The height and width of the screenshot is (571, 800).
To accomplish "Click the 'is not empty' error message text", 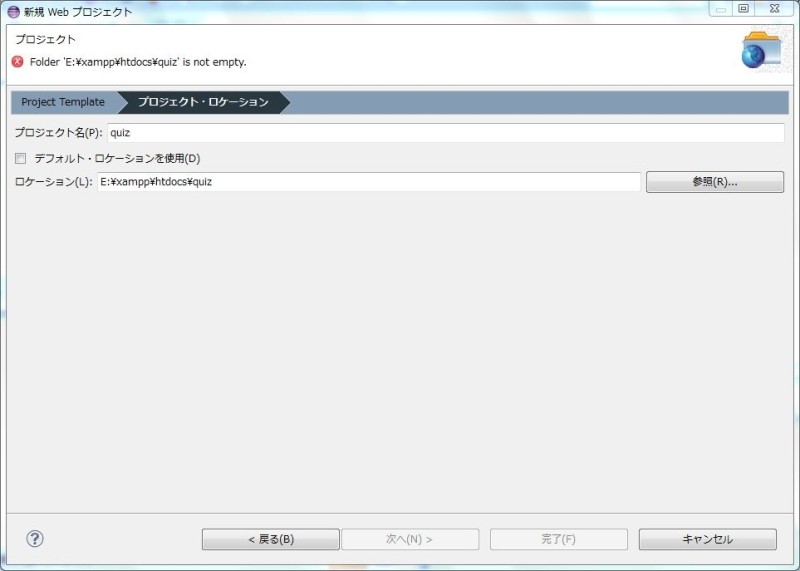I will click(x=138, y=62).
